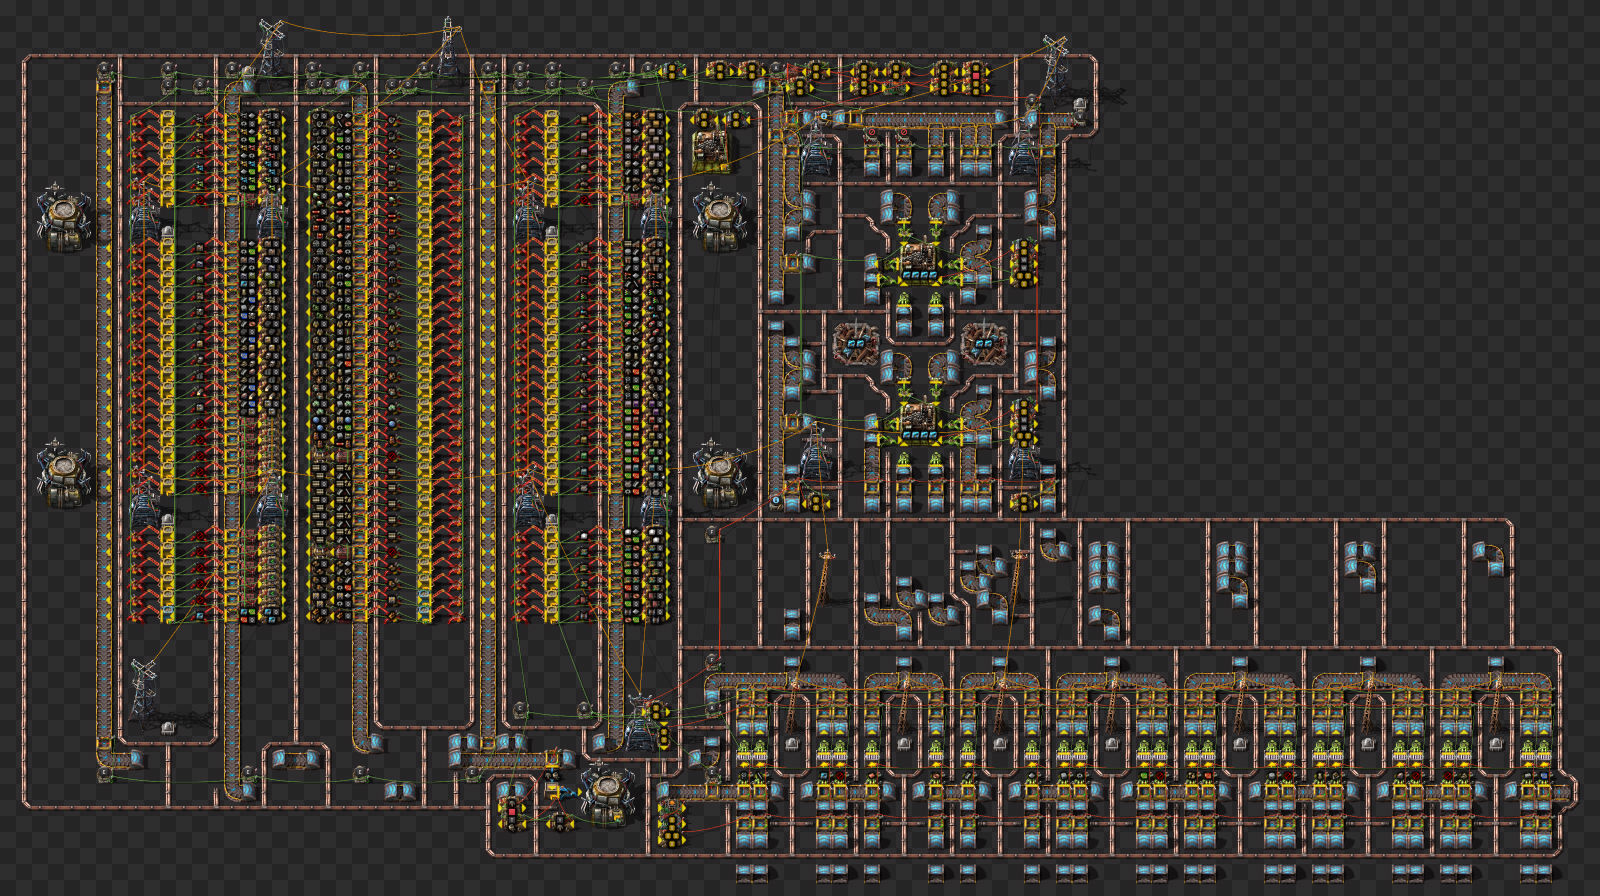The width and height of the screenshot is (1600, 896).
Task: Select the lower roboport outside the left wall
Action: (x=65, y=472)
